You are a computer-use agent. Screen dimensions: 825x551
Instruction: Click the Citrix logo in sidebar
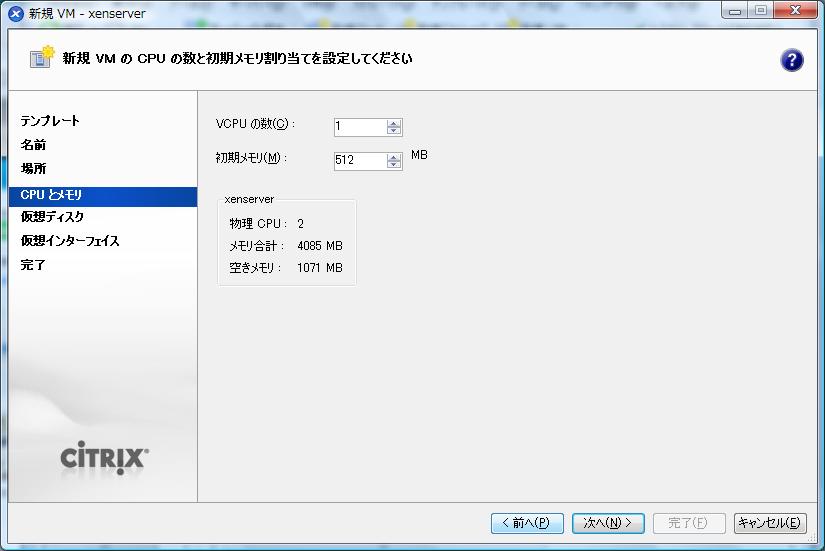pyautogui.click(x=104, y=458)
